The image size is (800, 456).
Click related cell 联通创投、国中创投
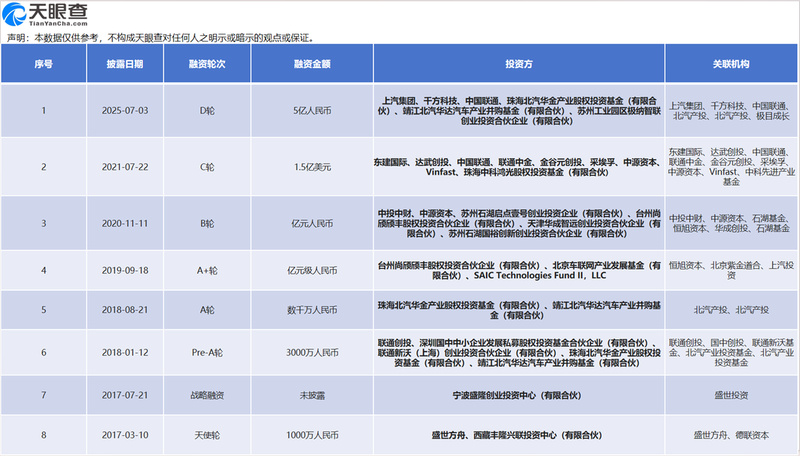(x=731, y=352)
